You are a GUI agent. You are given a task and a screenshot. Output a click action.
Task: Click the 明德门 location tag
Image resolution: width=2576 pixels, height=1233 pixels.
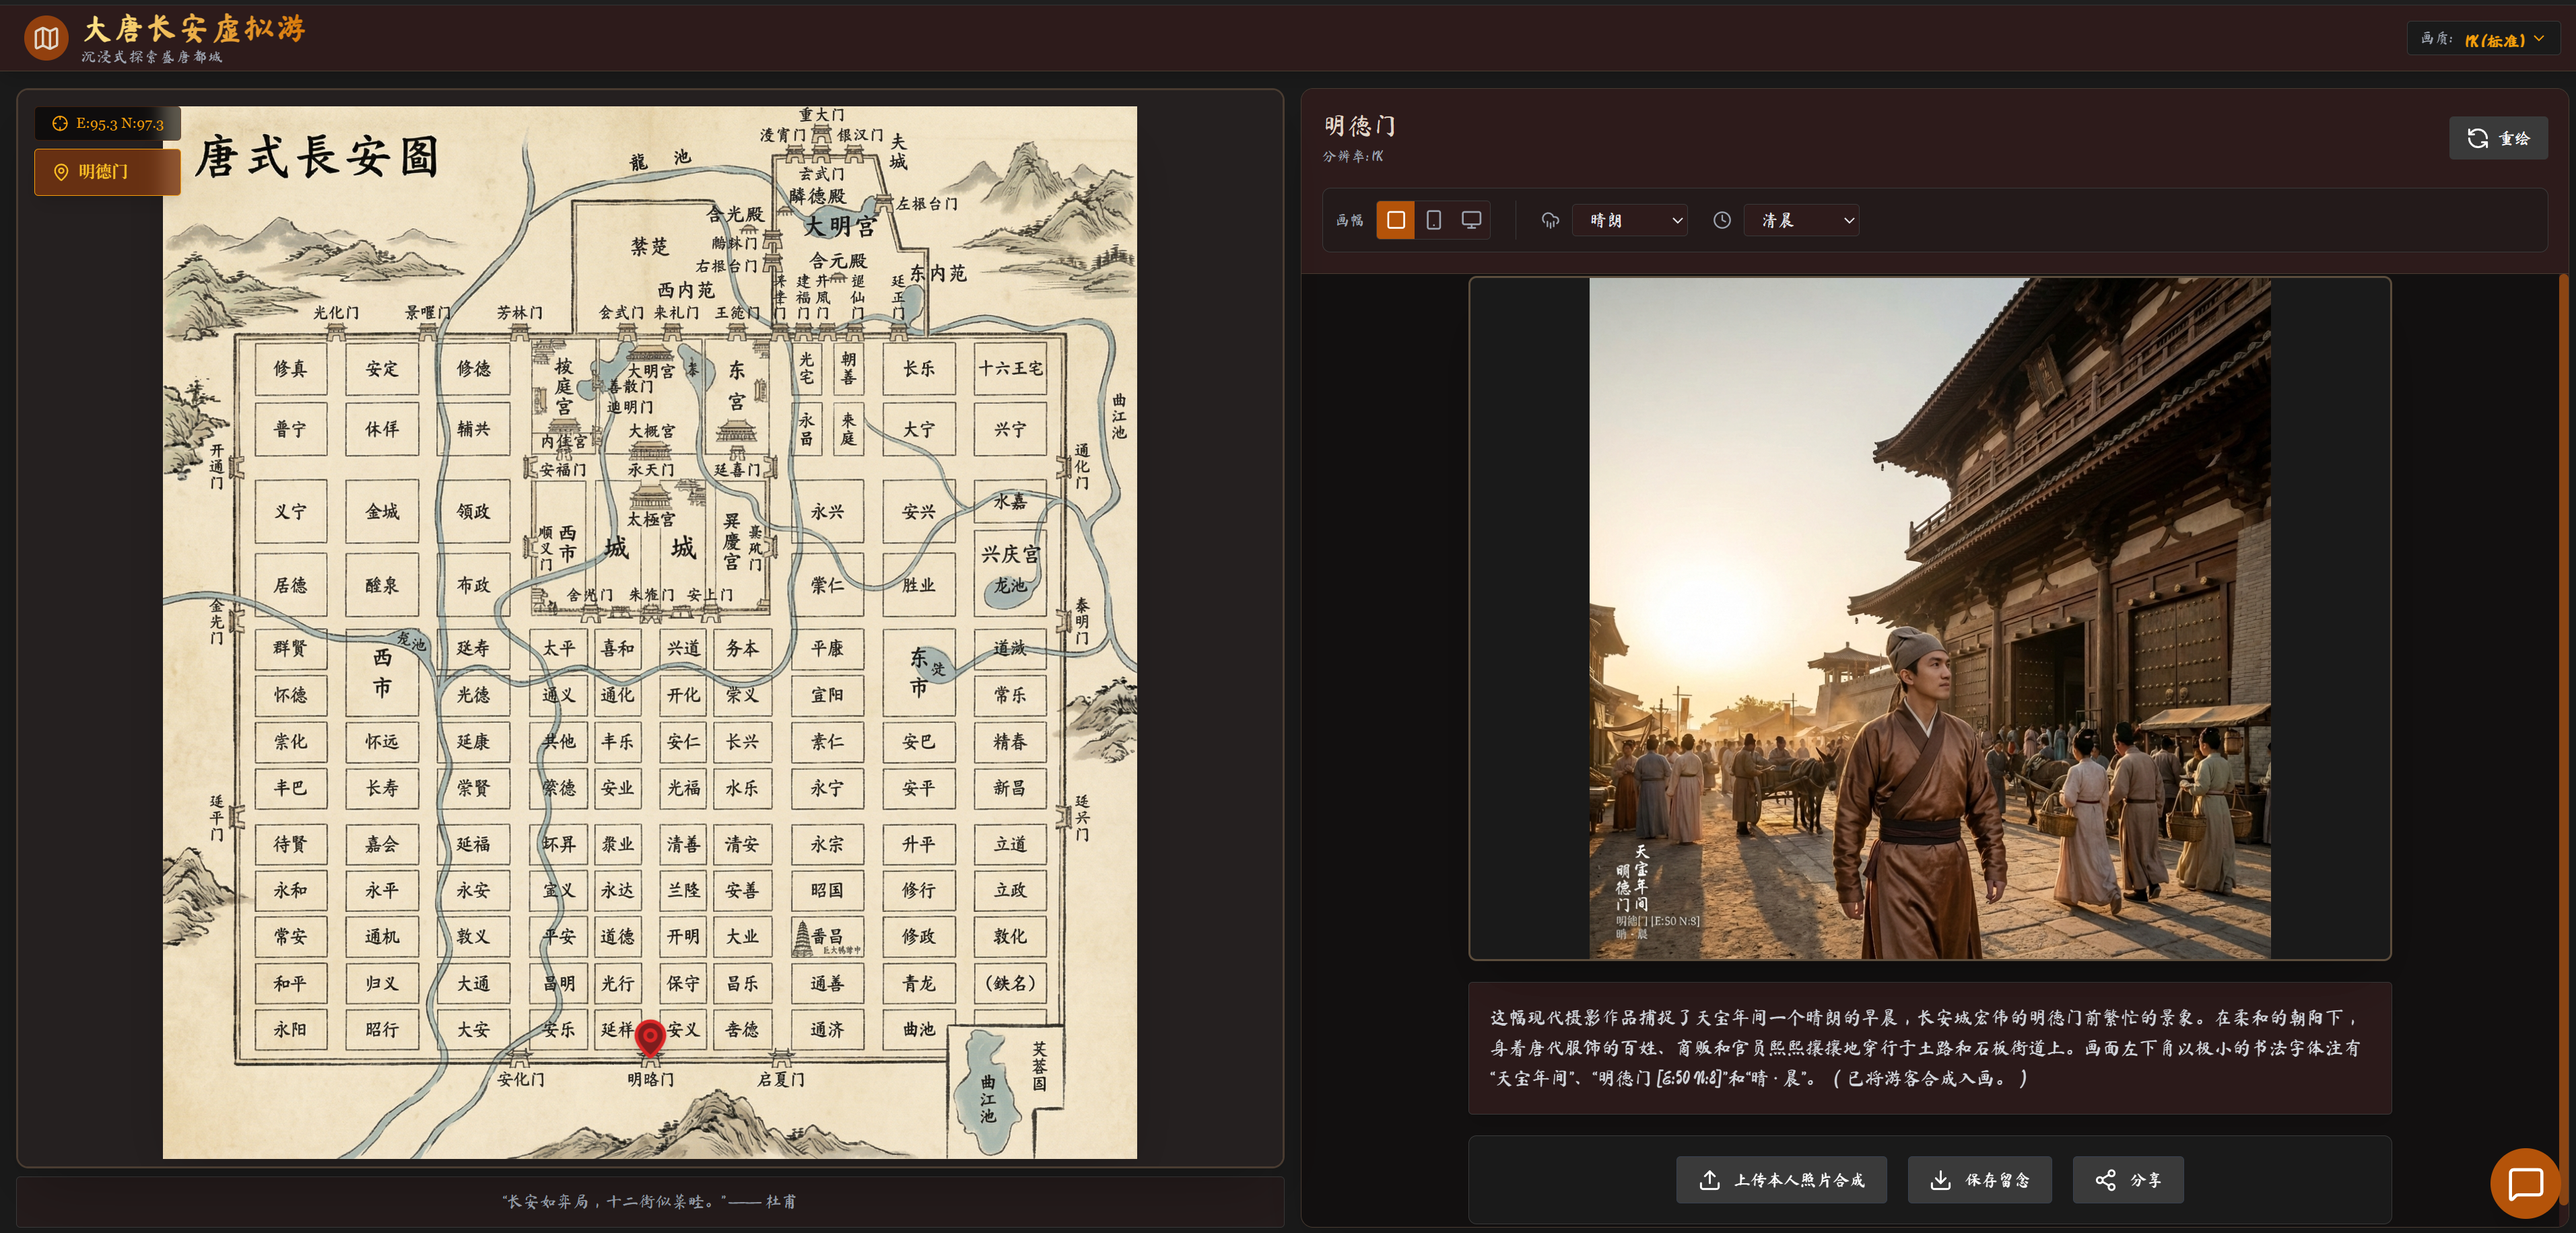[107, 172]
